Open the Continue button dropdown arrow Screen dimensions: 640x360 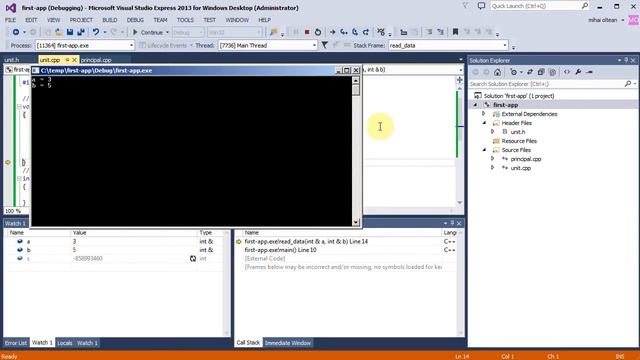(167, 32)
